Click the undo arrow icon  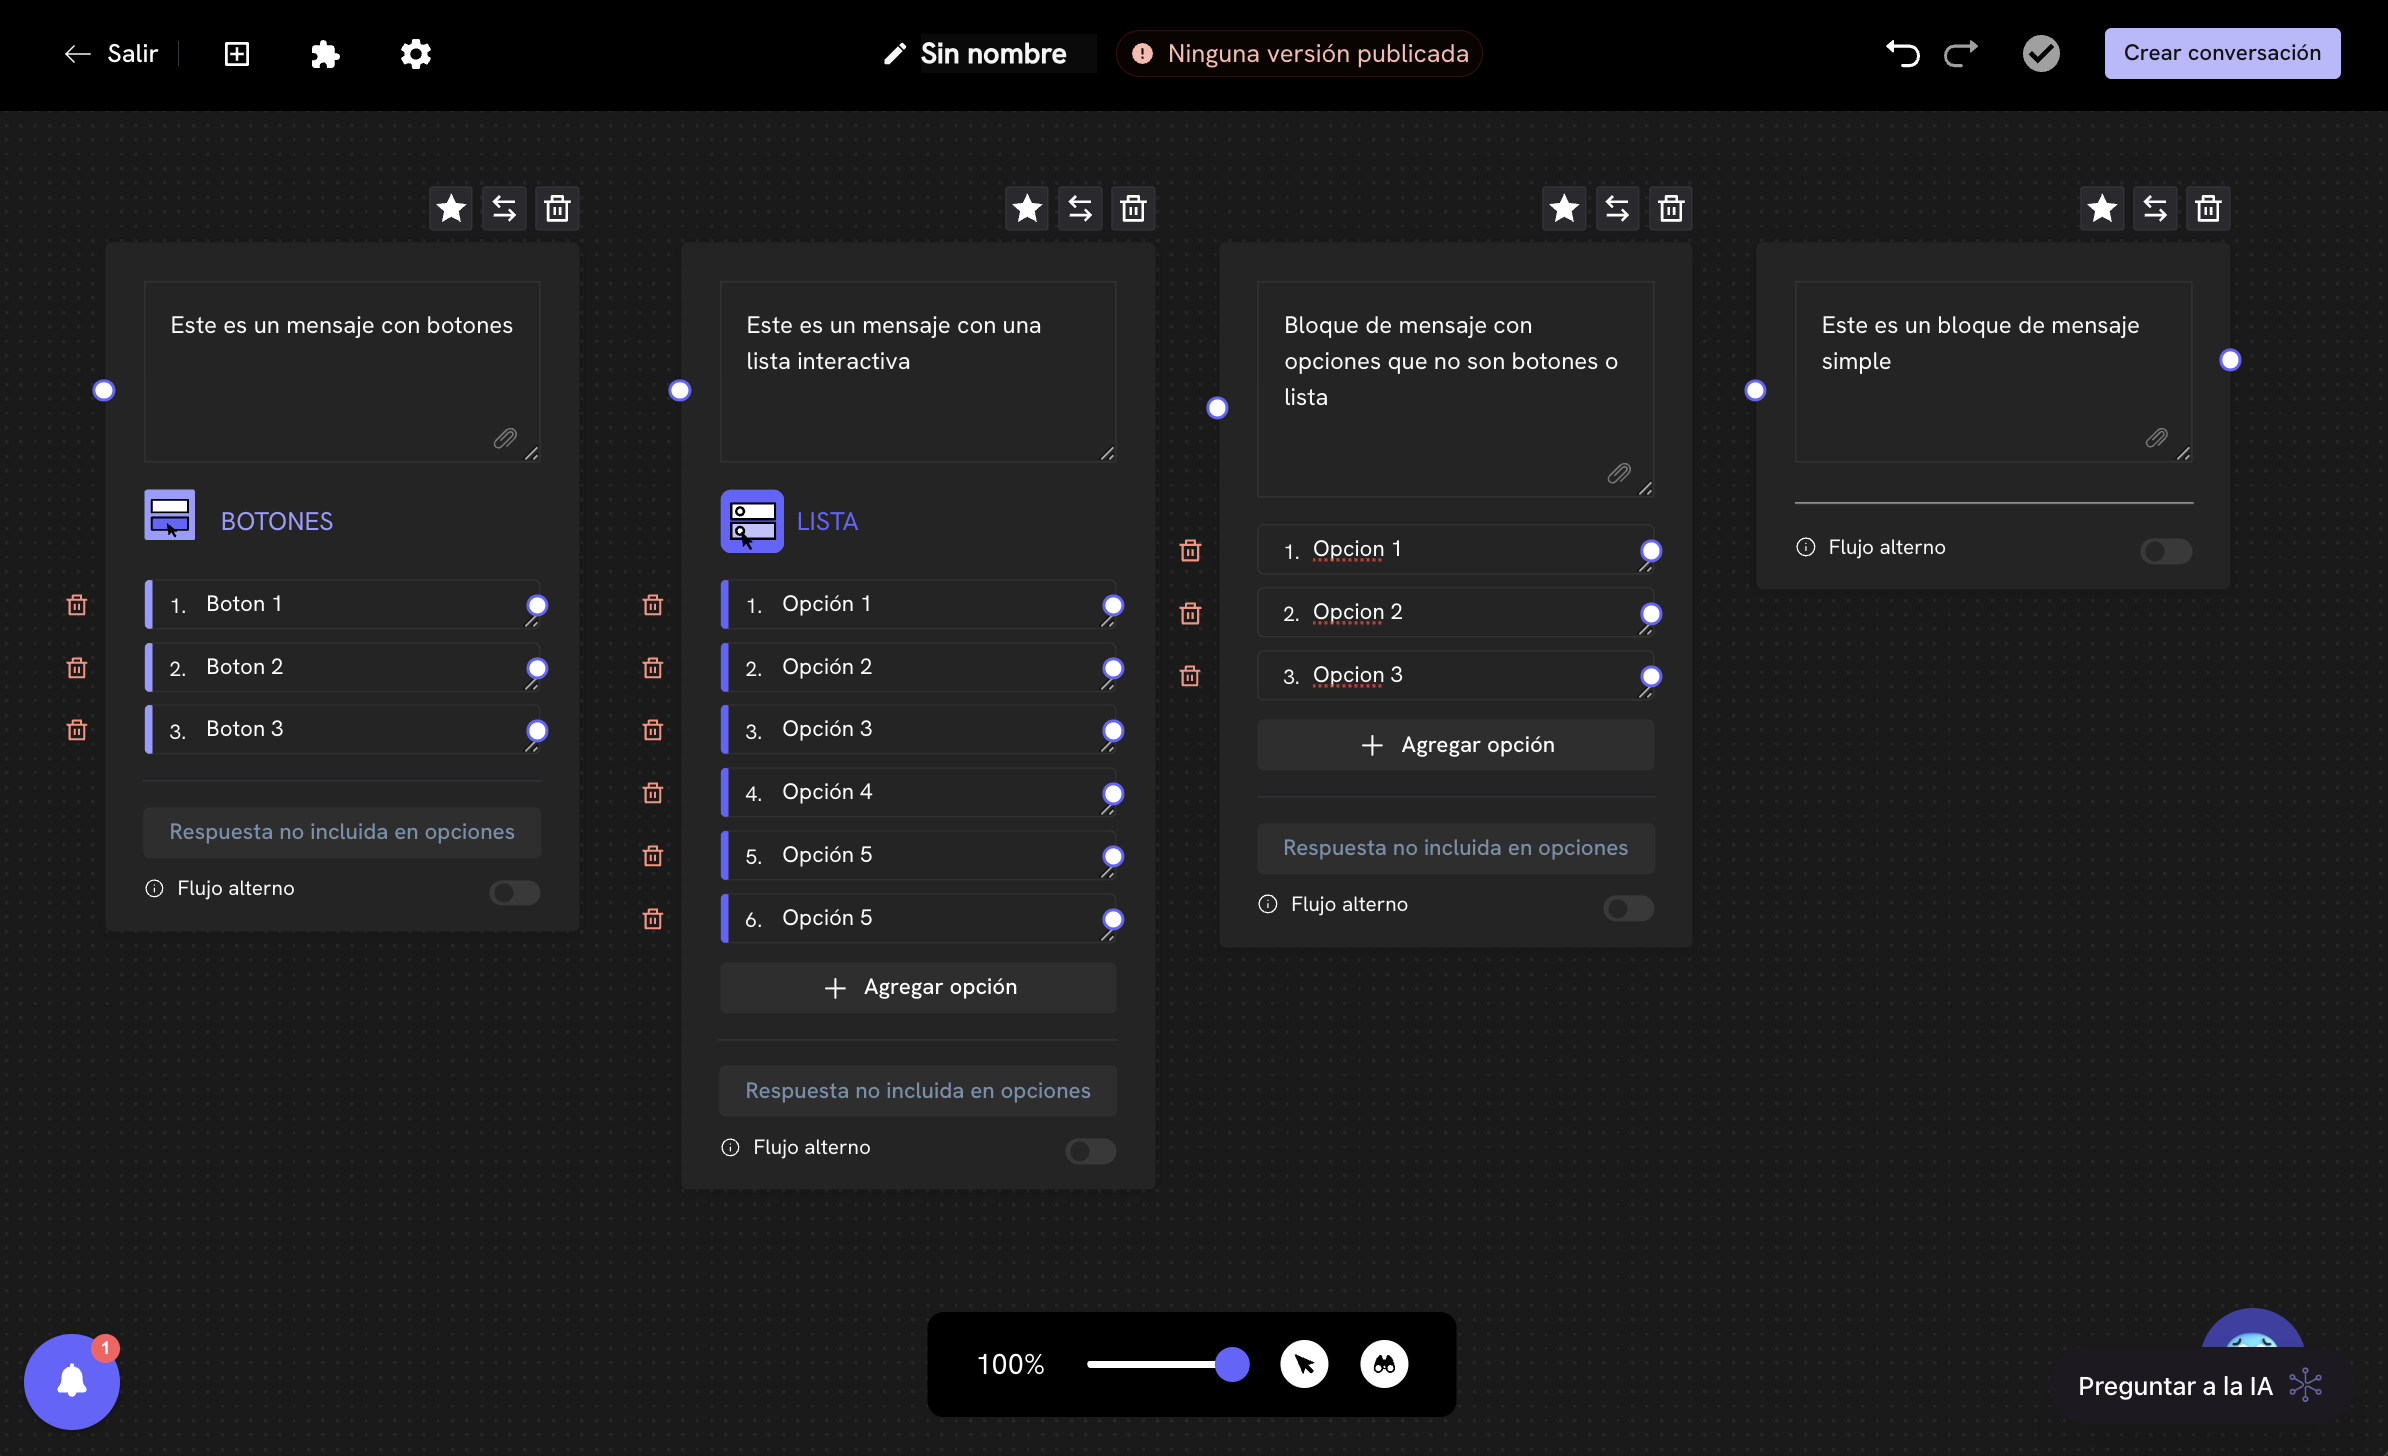[x=1902, y=54]
